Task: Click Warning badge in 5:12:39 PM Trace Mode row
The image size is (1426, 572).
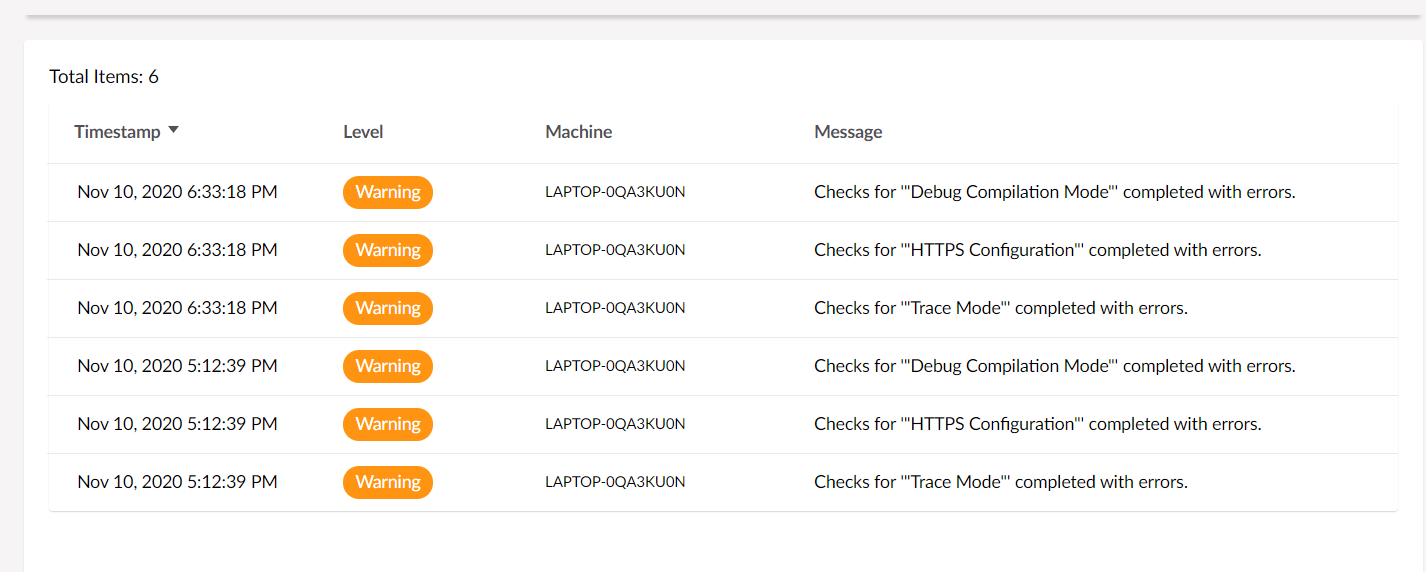Action: click(388, 482)
